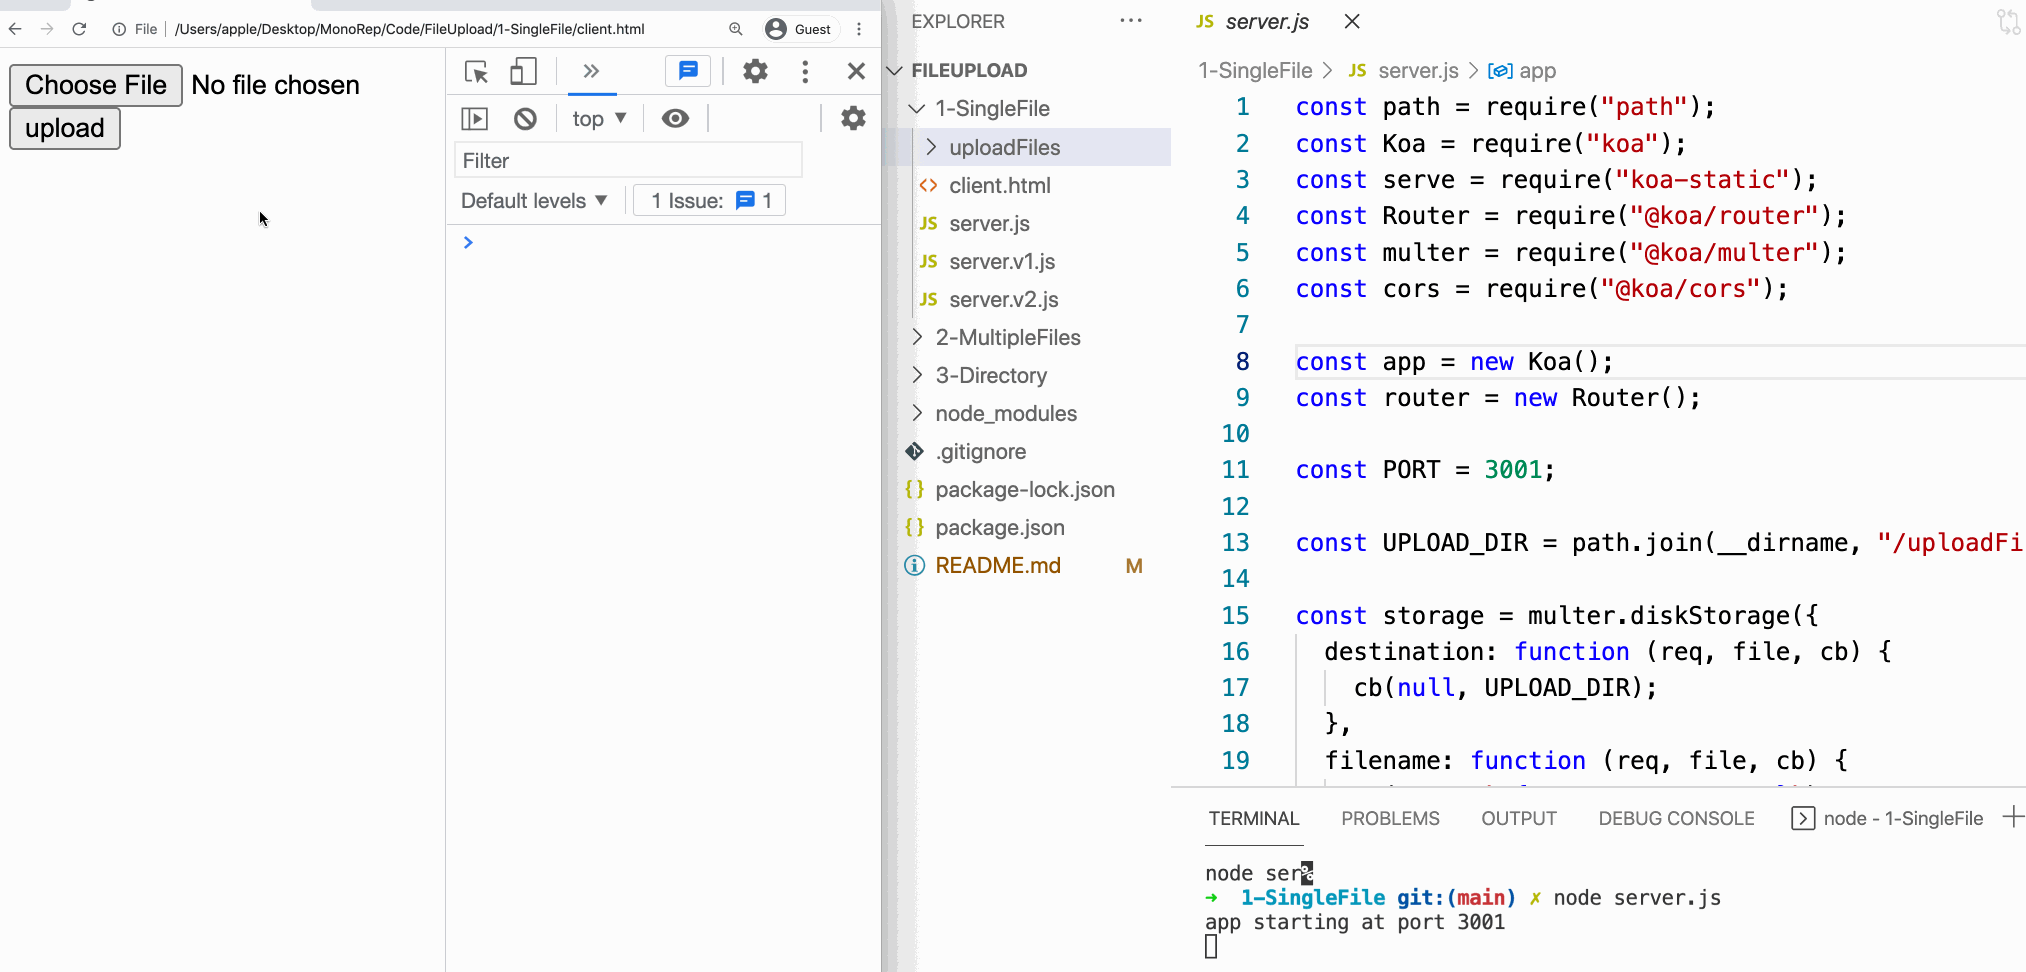This screenshot has width=2026, height=972.
Task: Open Chrome's three-dot menu
Action: (x=859, y=29)
